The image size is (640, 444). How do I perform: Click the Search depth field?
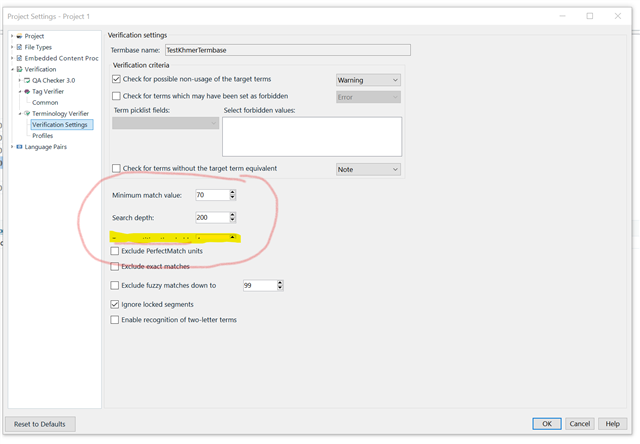click(212, 218)
